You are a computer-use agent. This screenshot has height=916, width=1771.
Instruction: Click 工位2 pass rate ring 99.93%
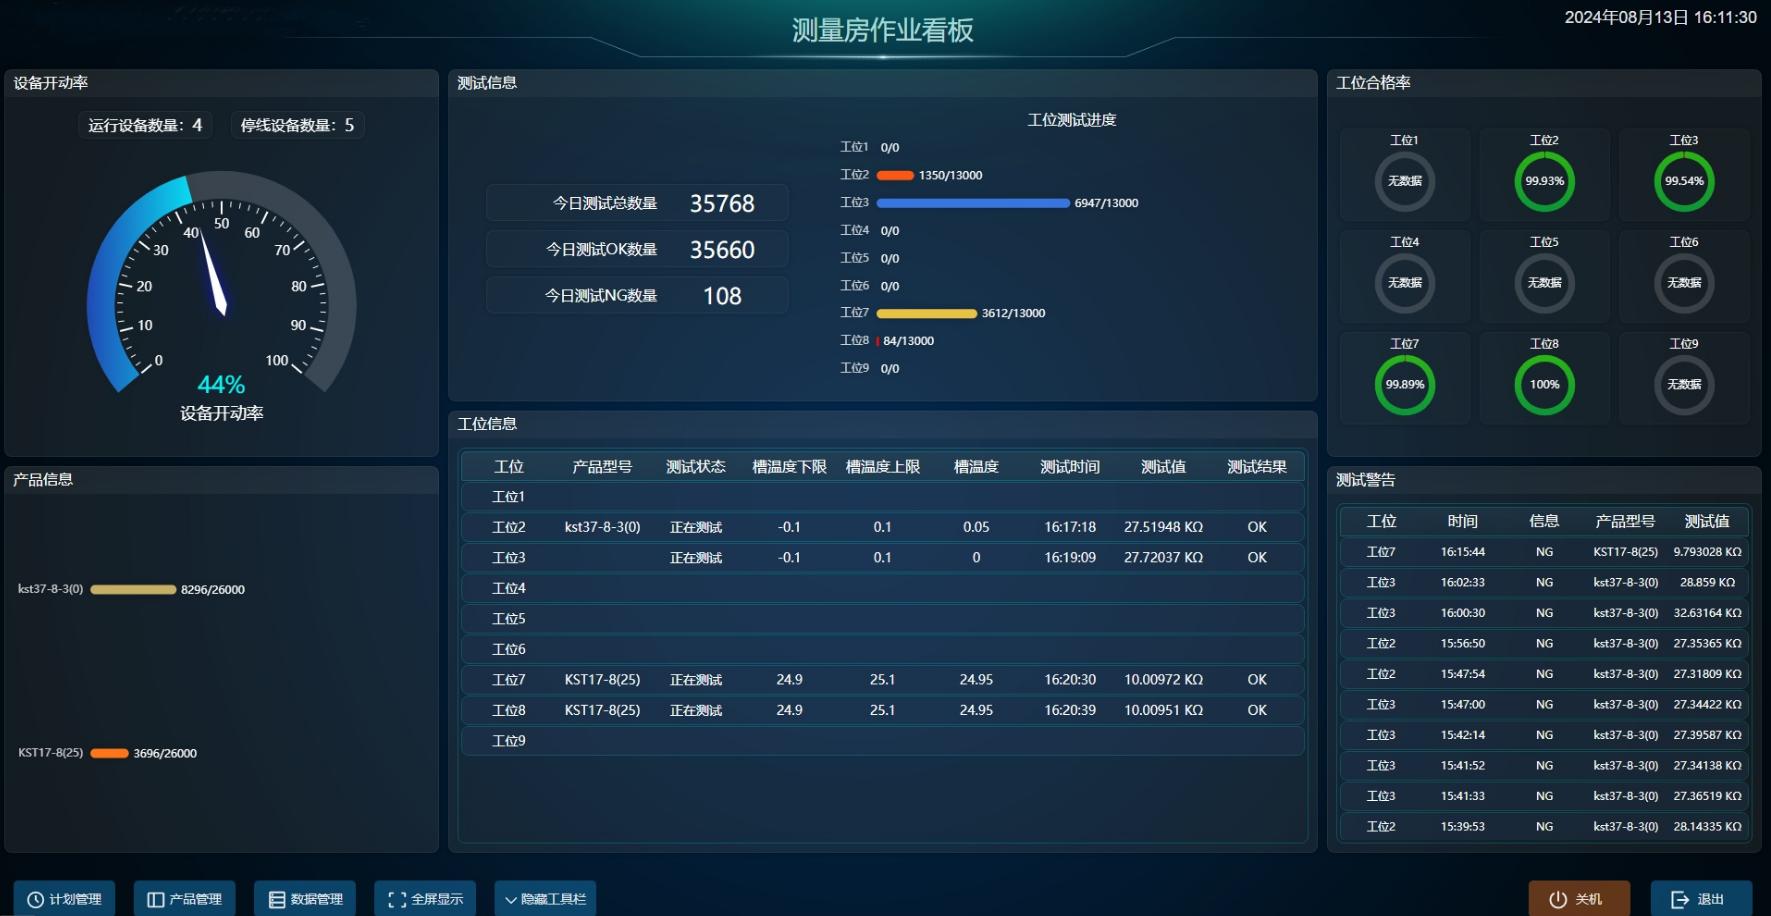tap(1544, 181)
